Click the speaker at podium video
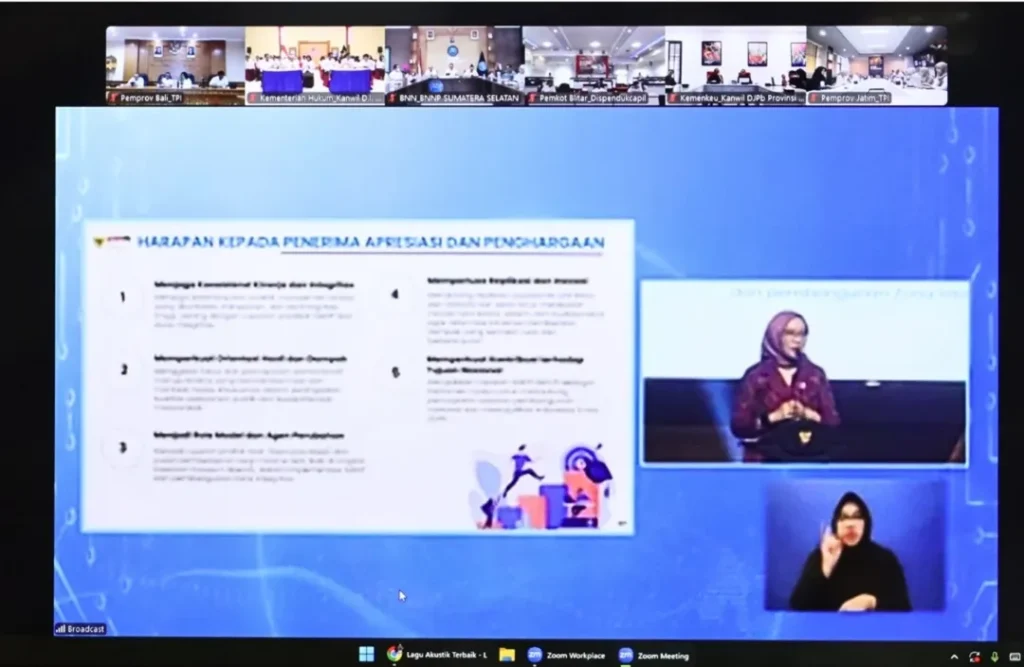The image size is (1024, 667). point(804,372)
